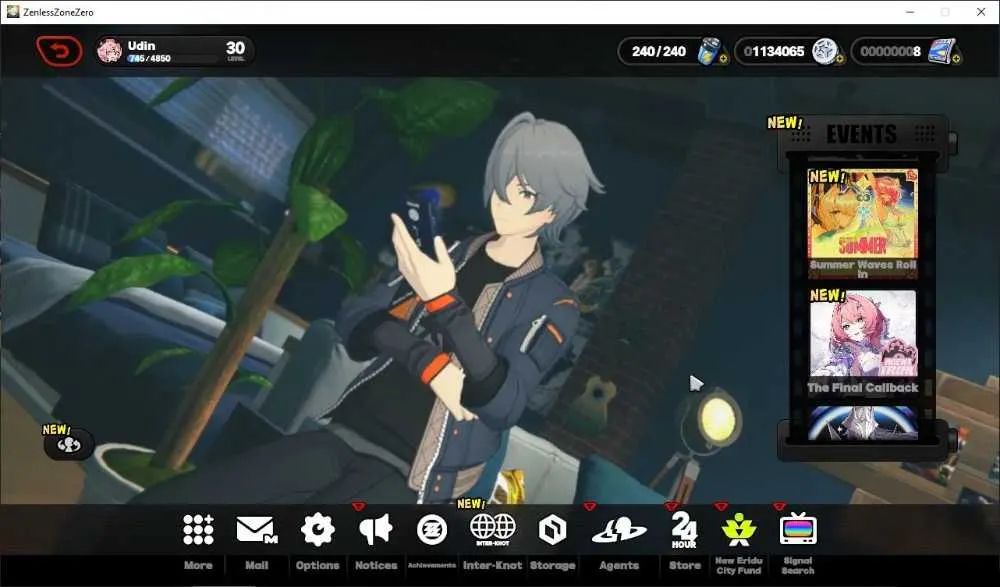Add film currency with the plus icon
Viewport: 1000px width, 587px height.
[957, 59]
